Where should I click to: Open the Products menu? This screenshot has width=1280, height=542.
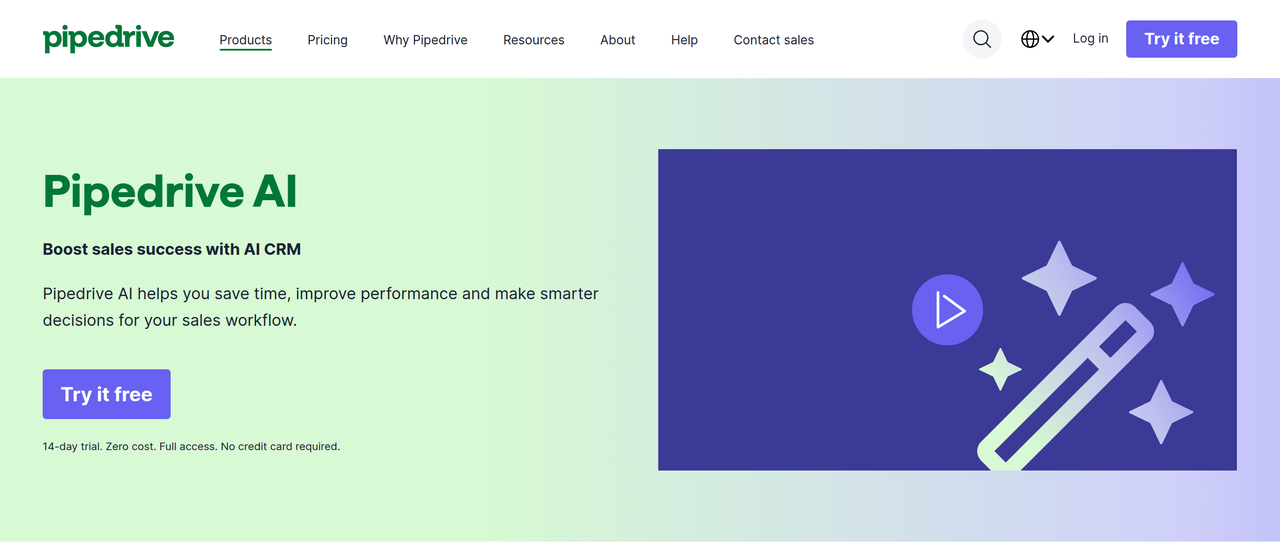(246, 40)
